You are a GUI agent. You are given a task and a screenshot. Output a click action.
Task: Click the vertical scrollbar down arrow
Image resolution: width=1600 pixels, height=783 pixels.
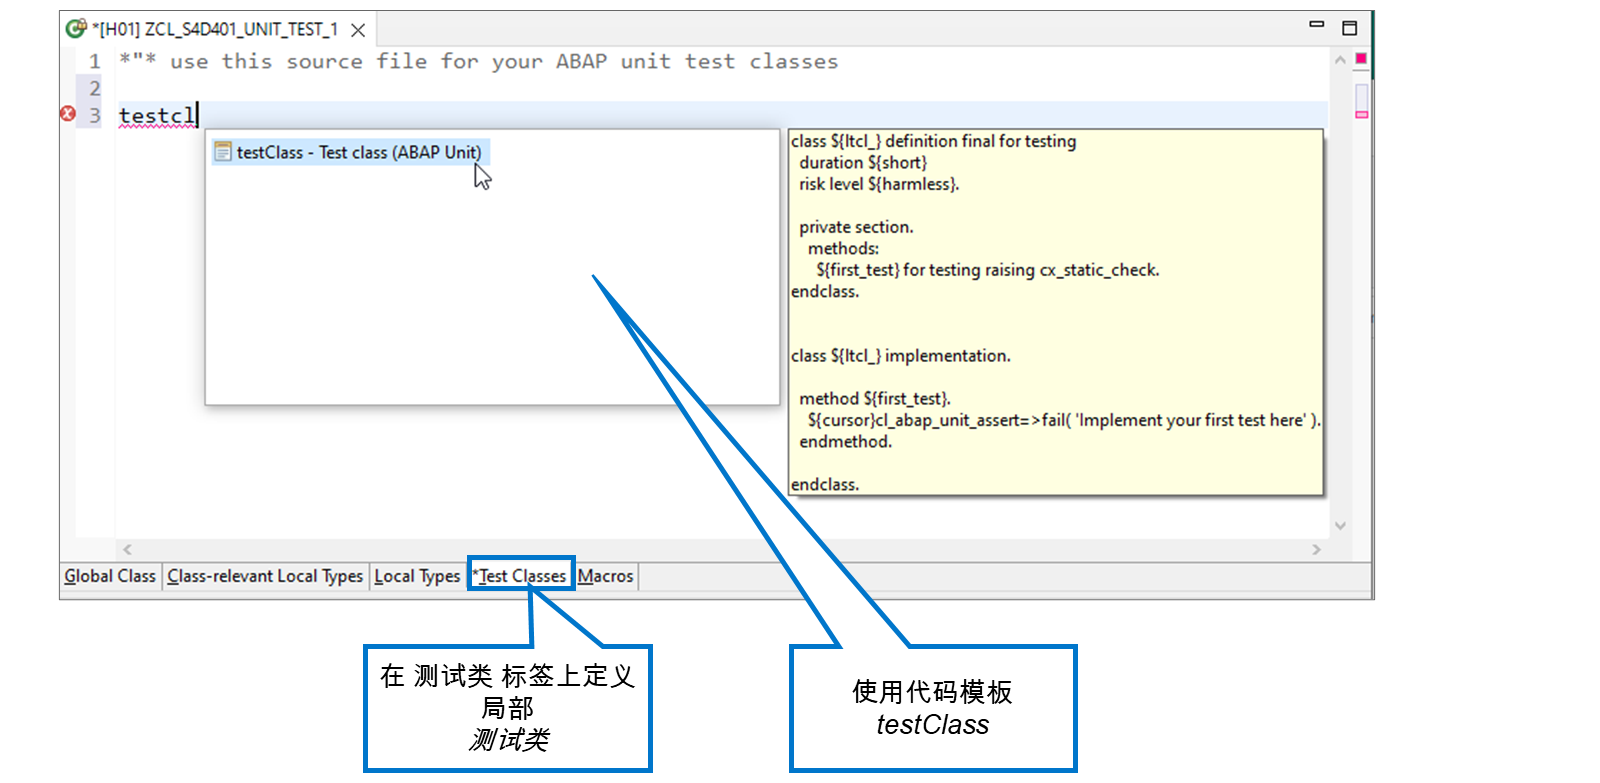pyautogui.click(x=1340, y=525)
